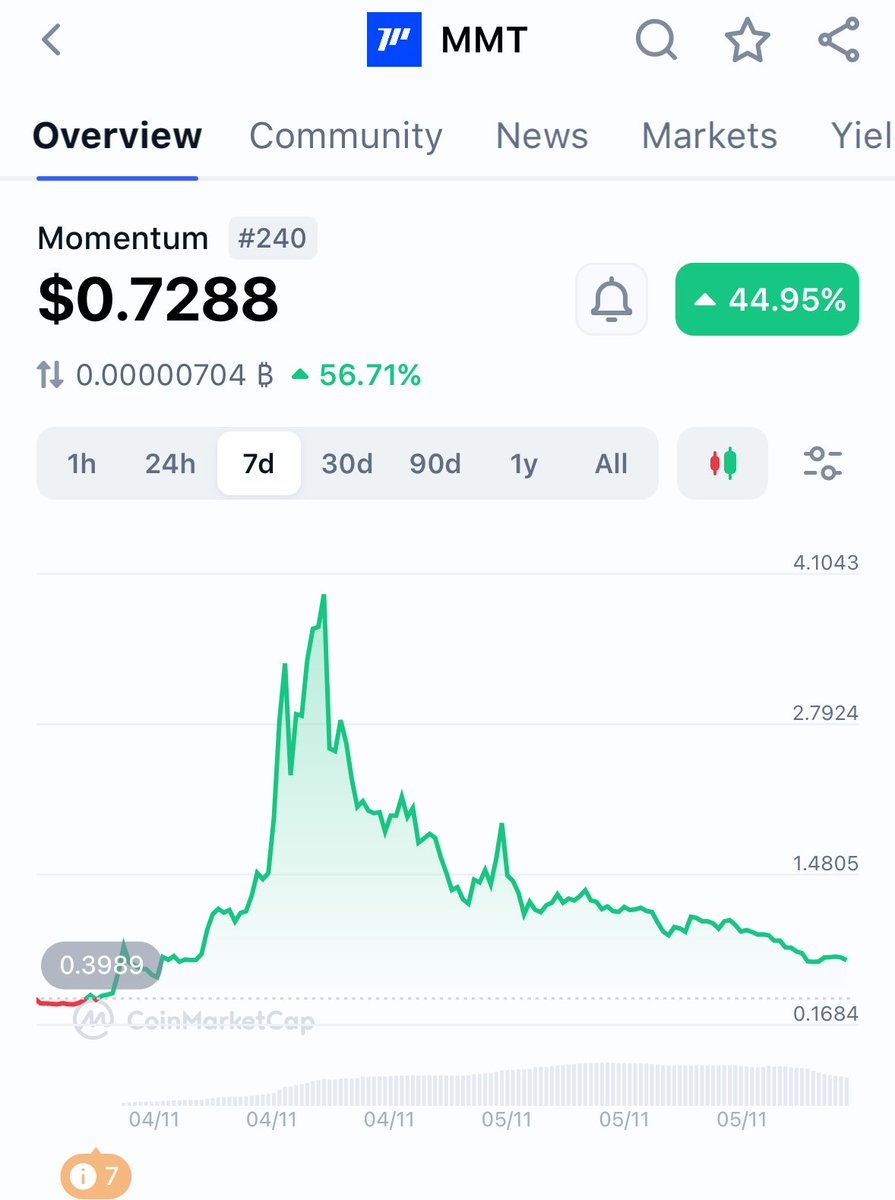Add MMT to favorites star
Image resolution: width=895 pixels, height=1200 pixels.
coord(747,41)
